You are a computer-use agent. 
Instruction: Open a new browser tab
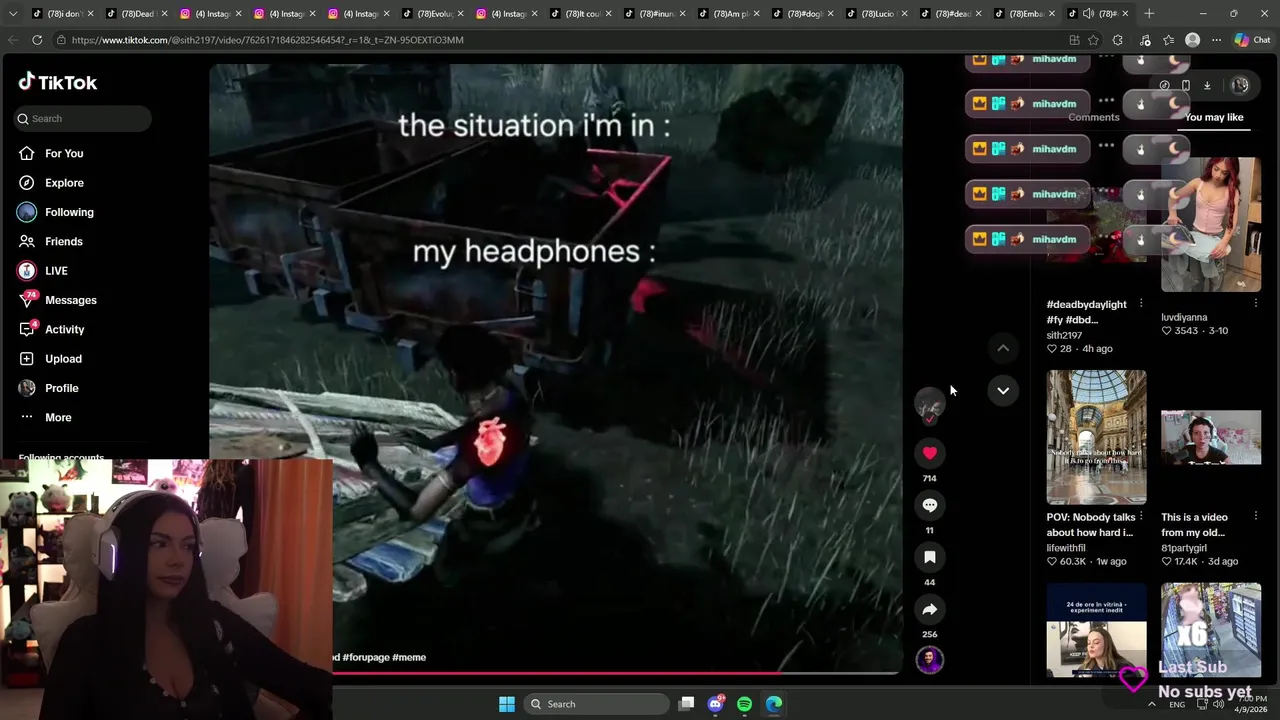tap(1149, 14)
